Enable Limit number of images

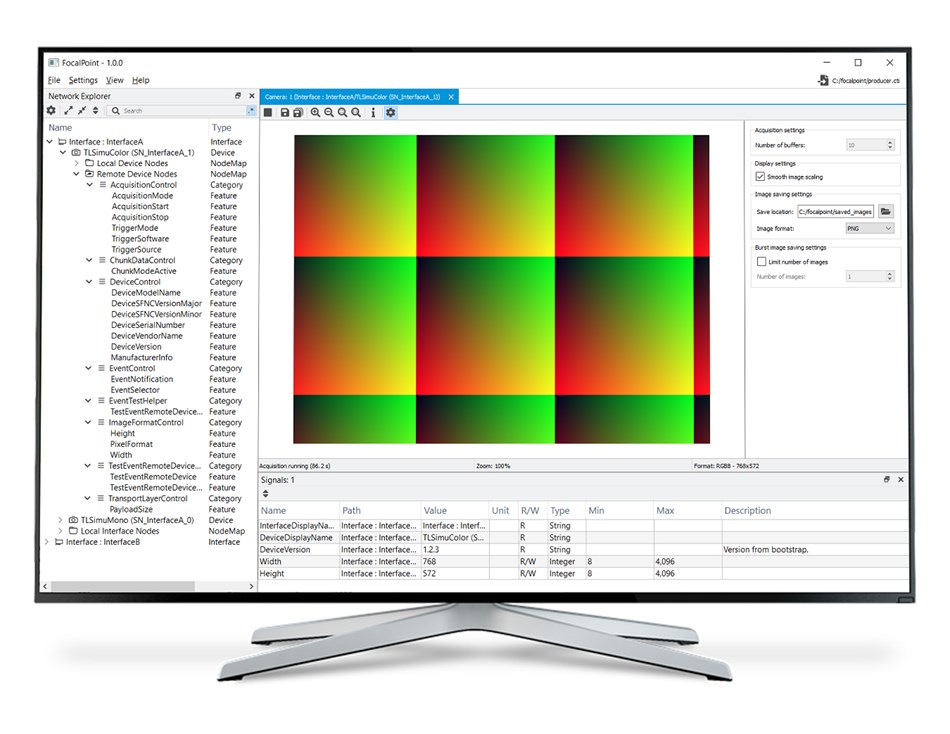761,262
